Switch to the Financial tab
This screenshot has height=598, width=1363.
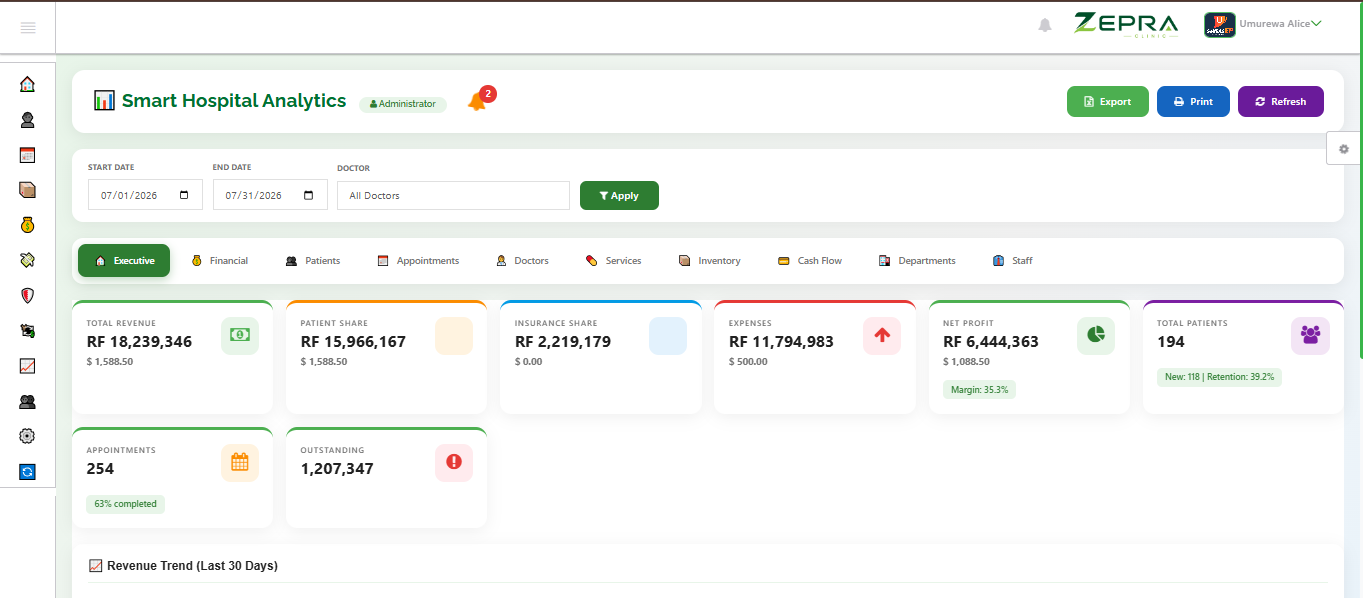[219, 260]
